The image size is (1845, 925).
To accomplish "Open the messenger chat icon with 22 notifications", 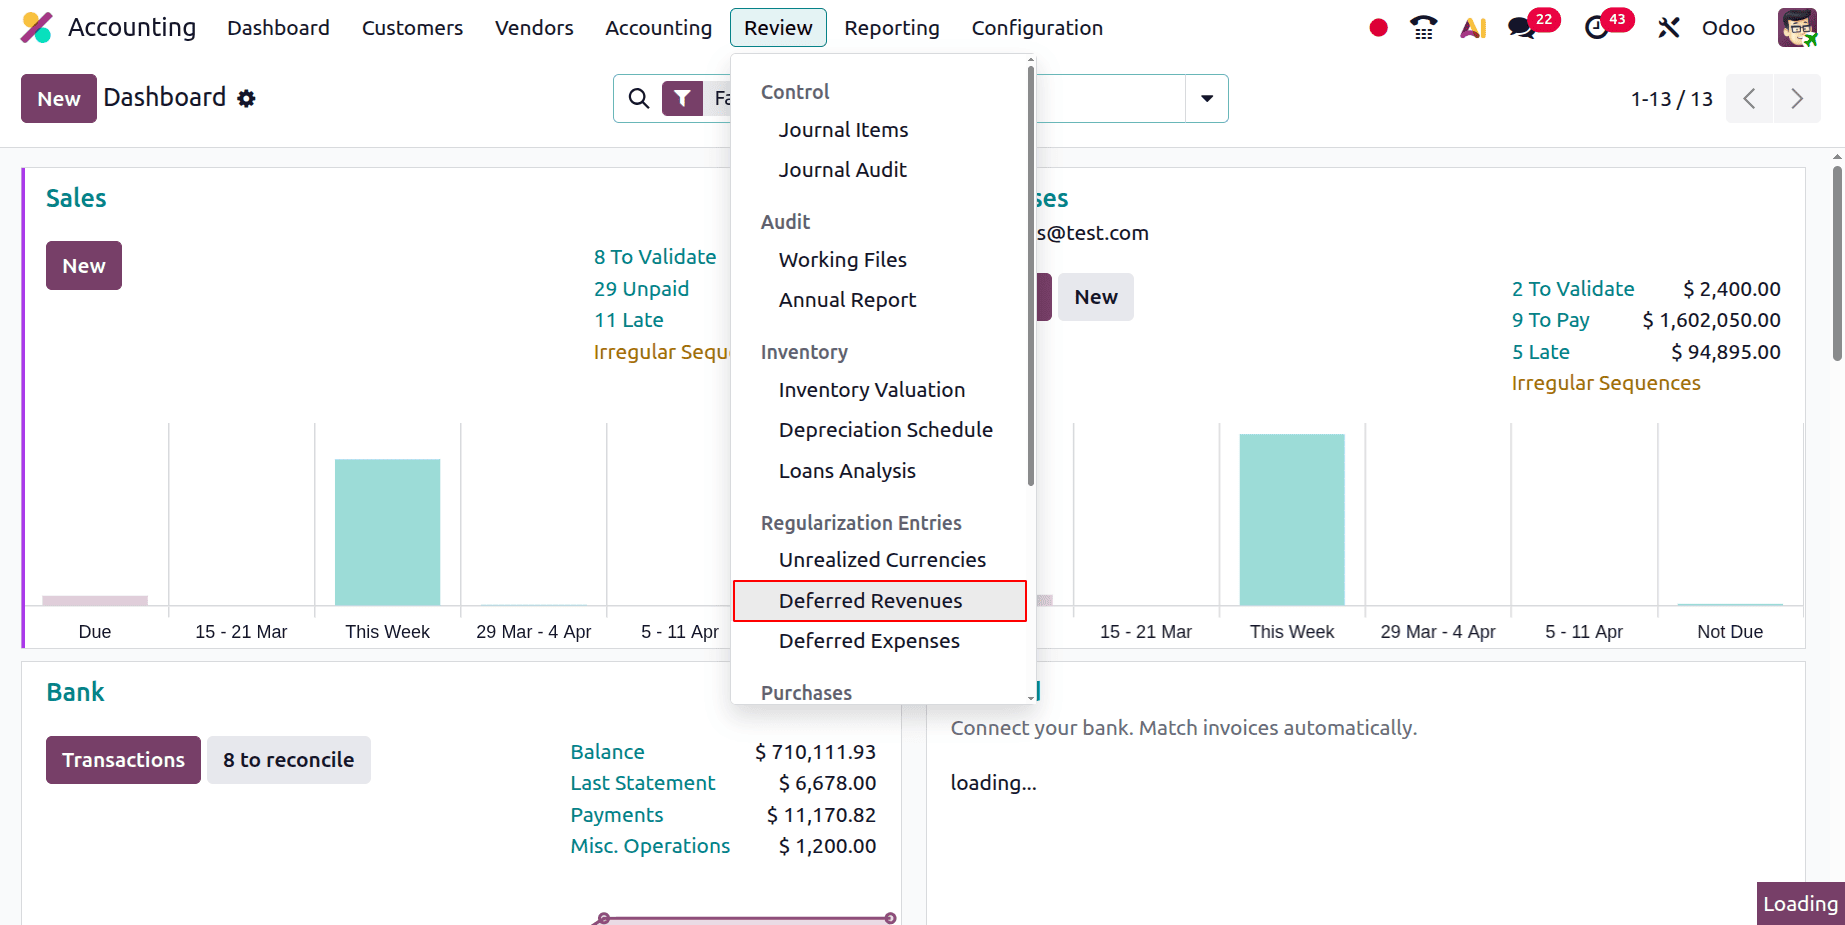I will [1522, 29].
